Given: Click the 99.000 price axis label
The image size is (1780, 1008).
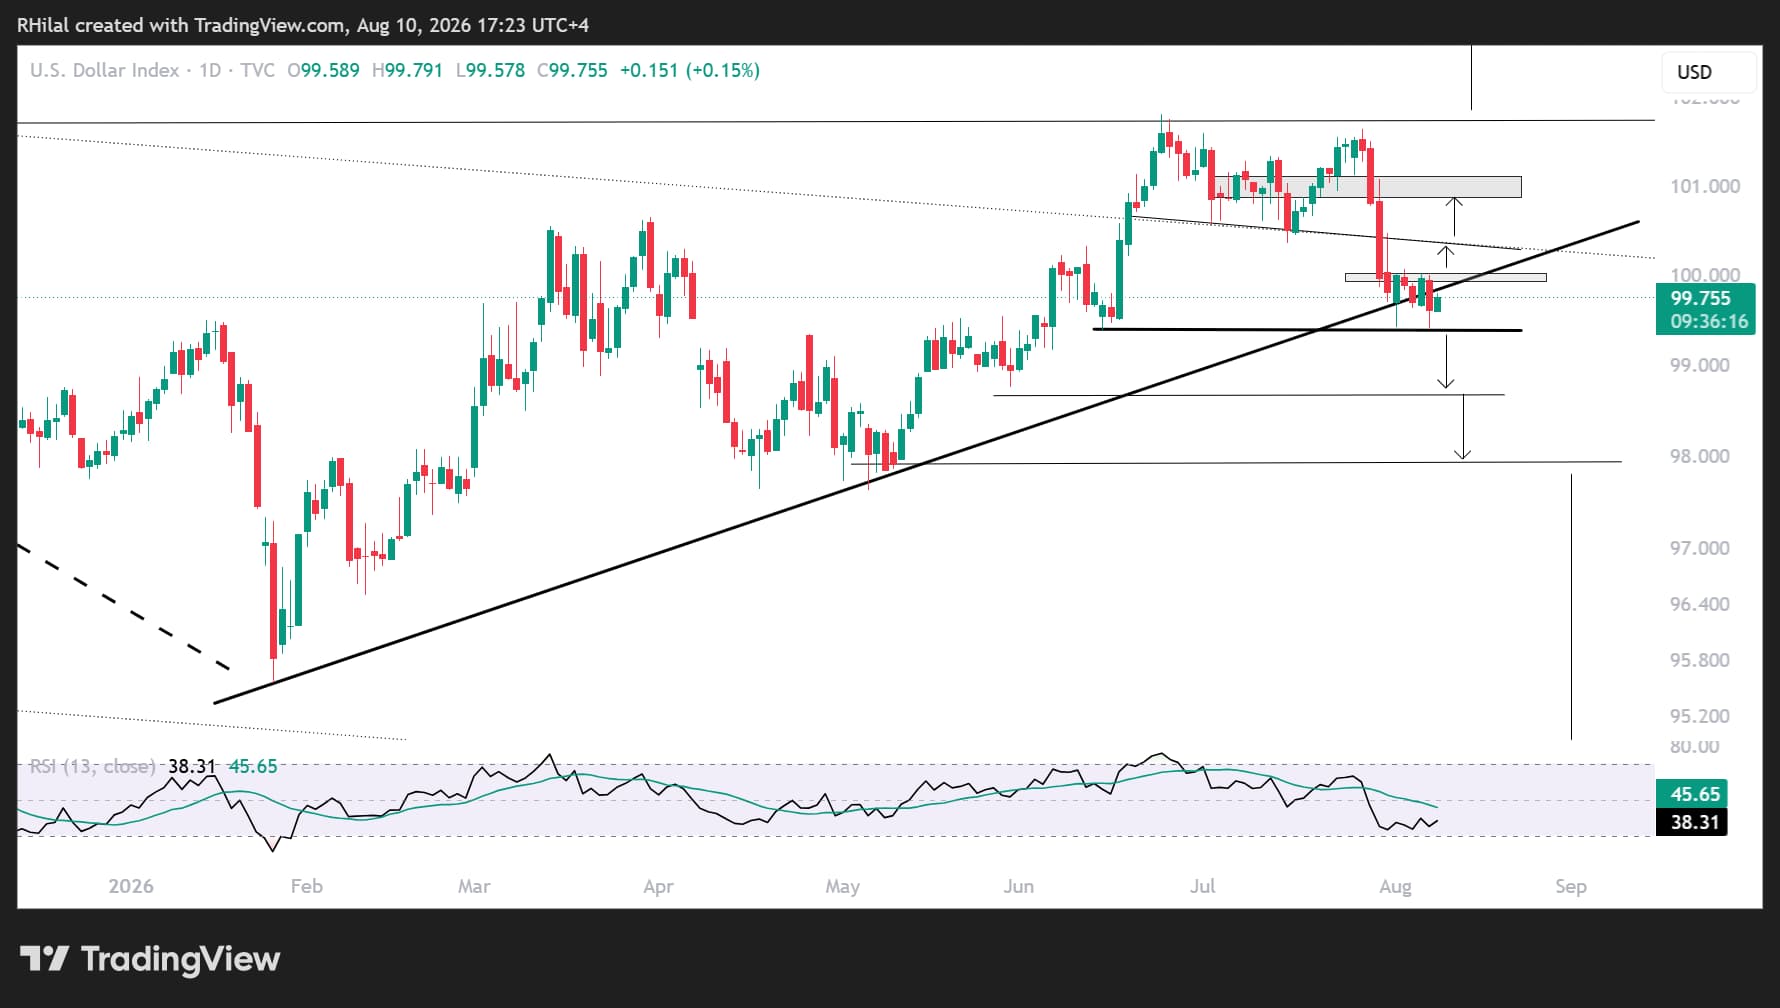Looking at the screenshot, I should click(x=1700, y=365).
